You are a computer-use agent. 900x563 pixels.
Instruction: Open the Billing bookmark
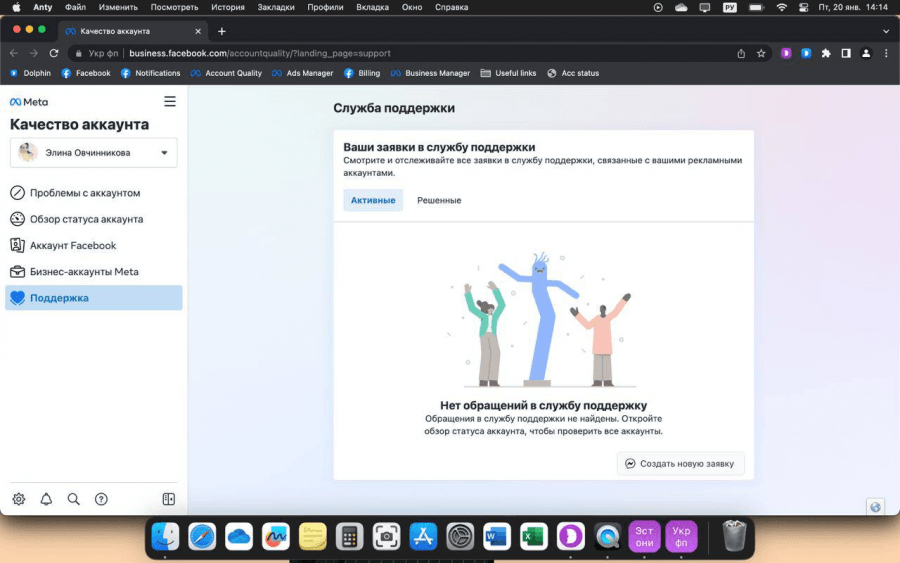(x=362, y=73)
